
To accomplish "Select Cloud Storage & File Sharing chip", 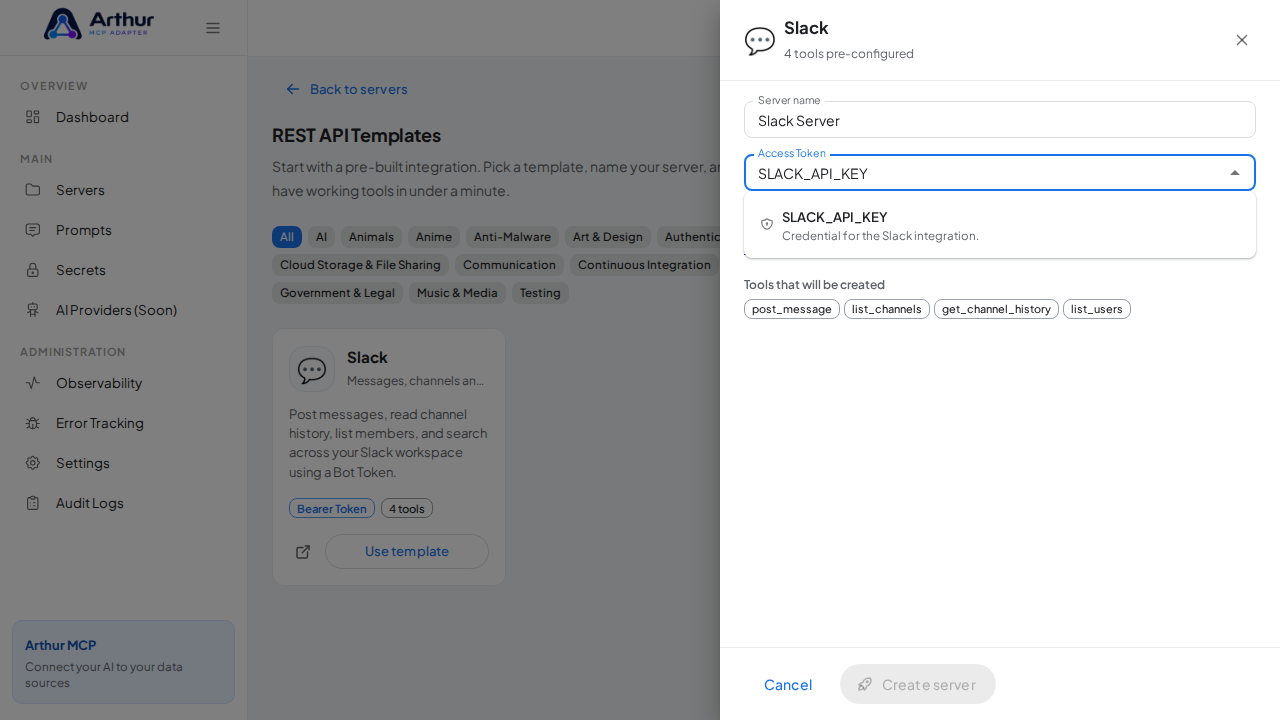I will pyautogui.click(x=360, y=265).
